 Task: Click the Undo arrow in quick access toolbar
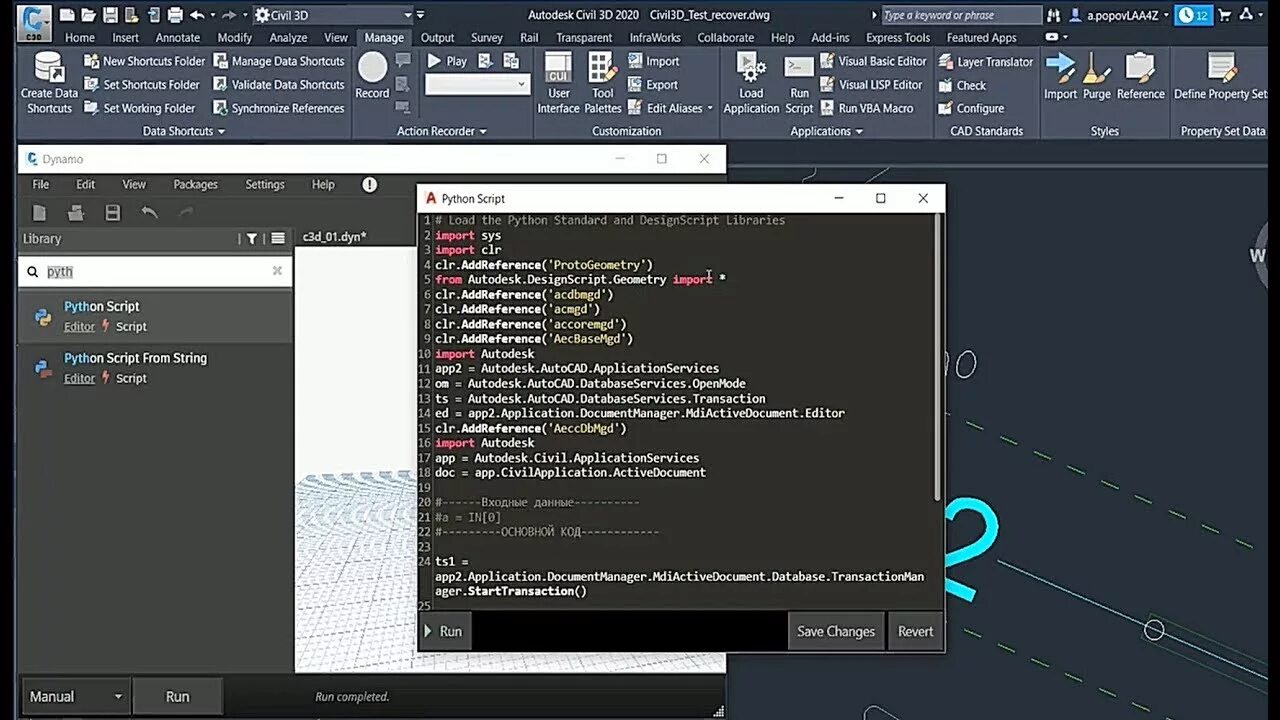coord(196,15)
